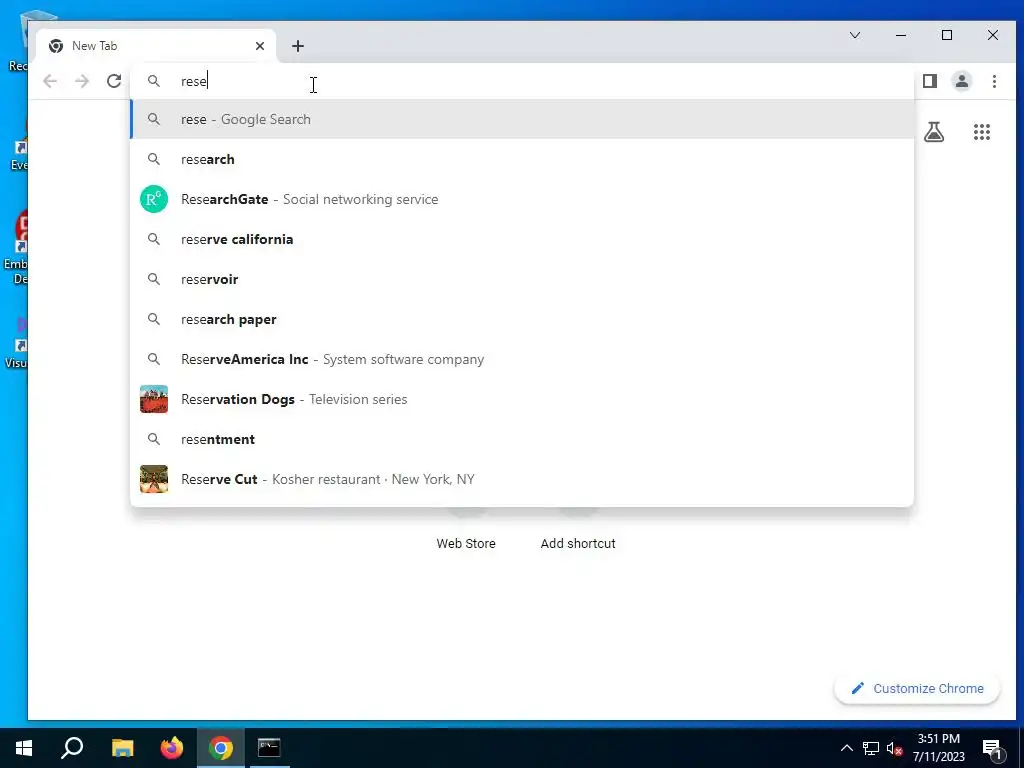The height and width of the screenshot is (768, 1024).
Task: Open the Chrome profile avatar
Action: point(962,81)
